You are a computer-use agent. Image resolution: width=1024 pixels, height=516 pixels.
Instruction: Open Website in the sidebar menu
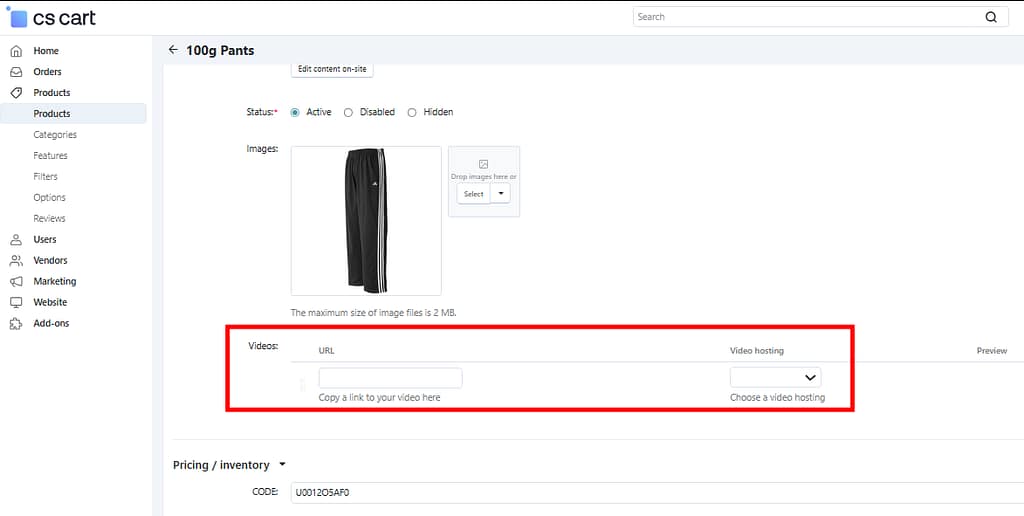50,302
